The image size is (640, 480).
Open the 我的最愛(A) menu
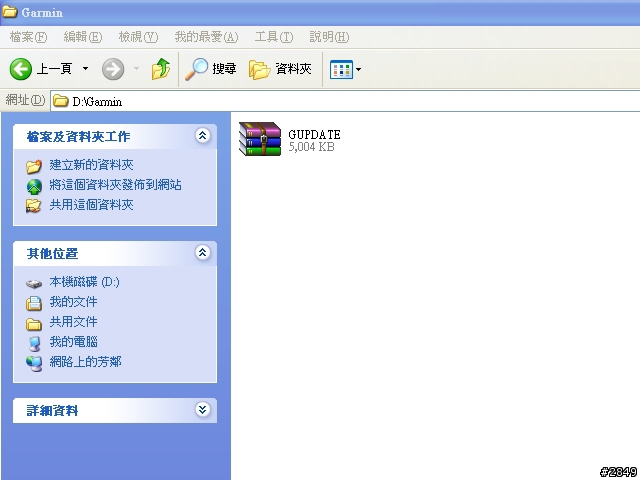pyautogui.click(x=206, y=37)
